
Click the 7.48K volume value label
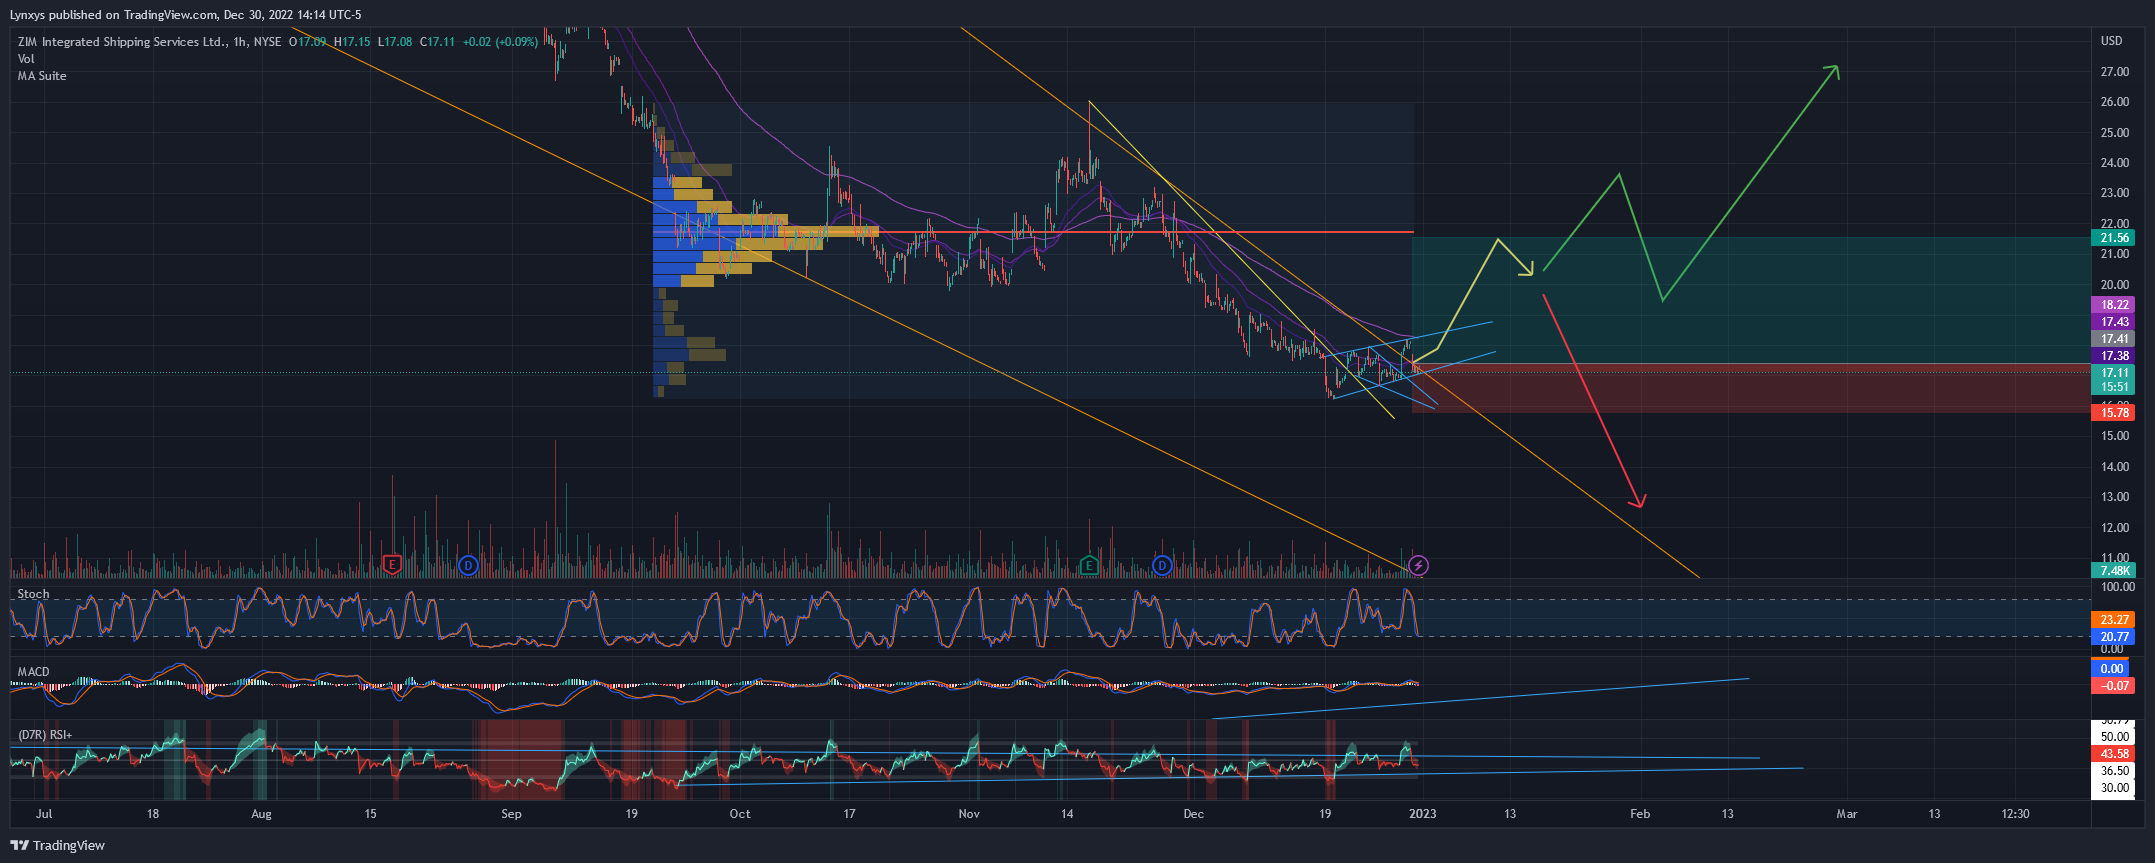coord(2114,571)
